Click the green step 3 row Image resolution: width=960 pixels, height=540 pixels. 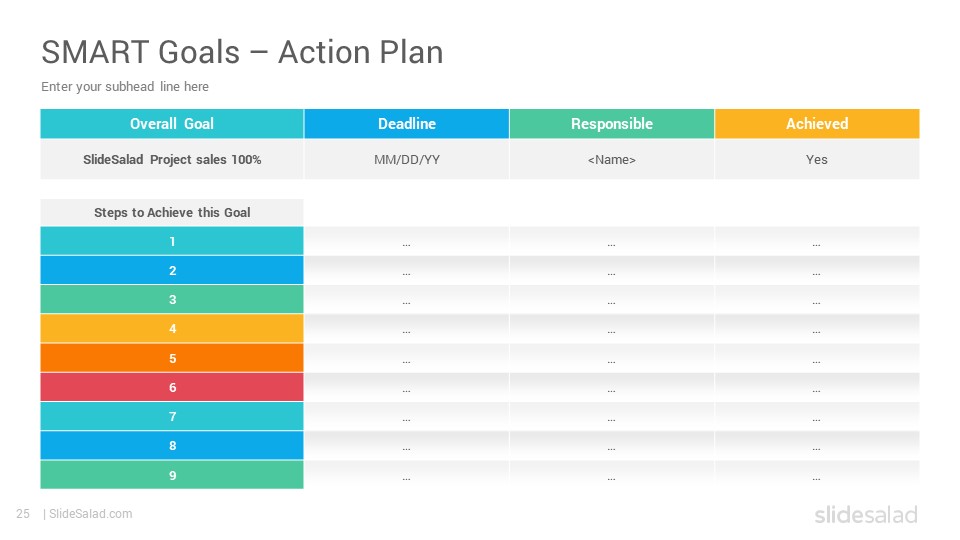pos(172,299)
